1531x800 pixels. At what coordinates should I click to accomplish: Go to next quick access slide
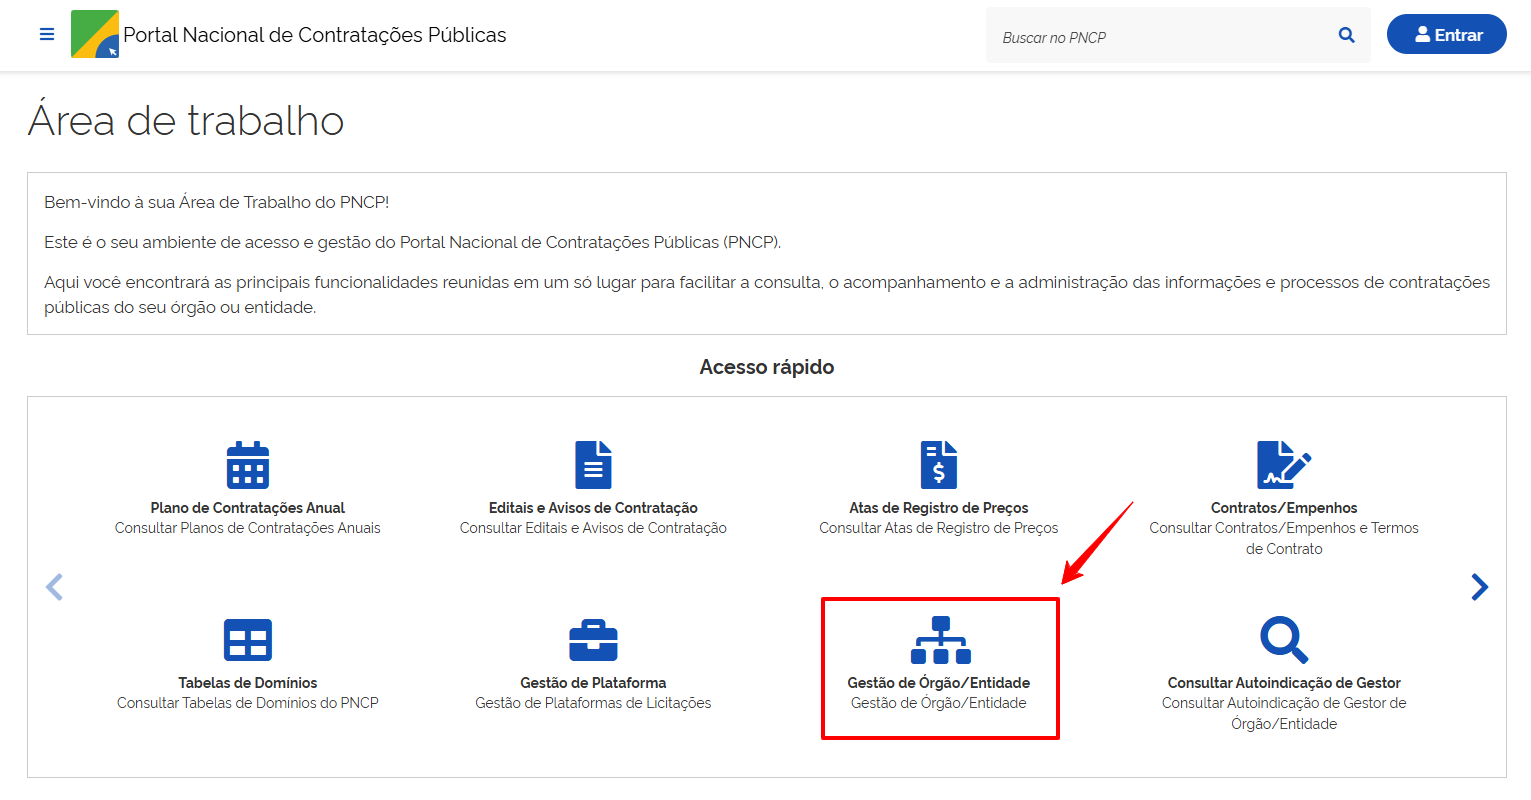(x=1479, y=587)
